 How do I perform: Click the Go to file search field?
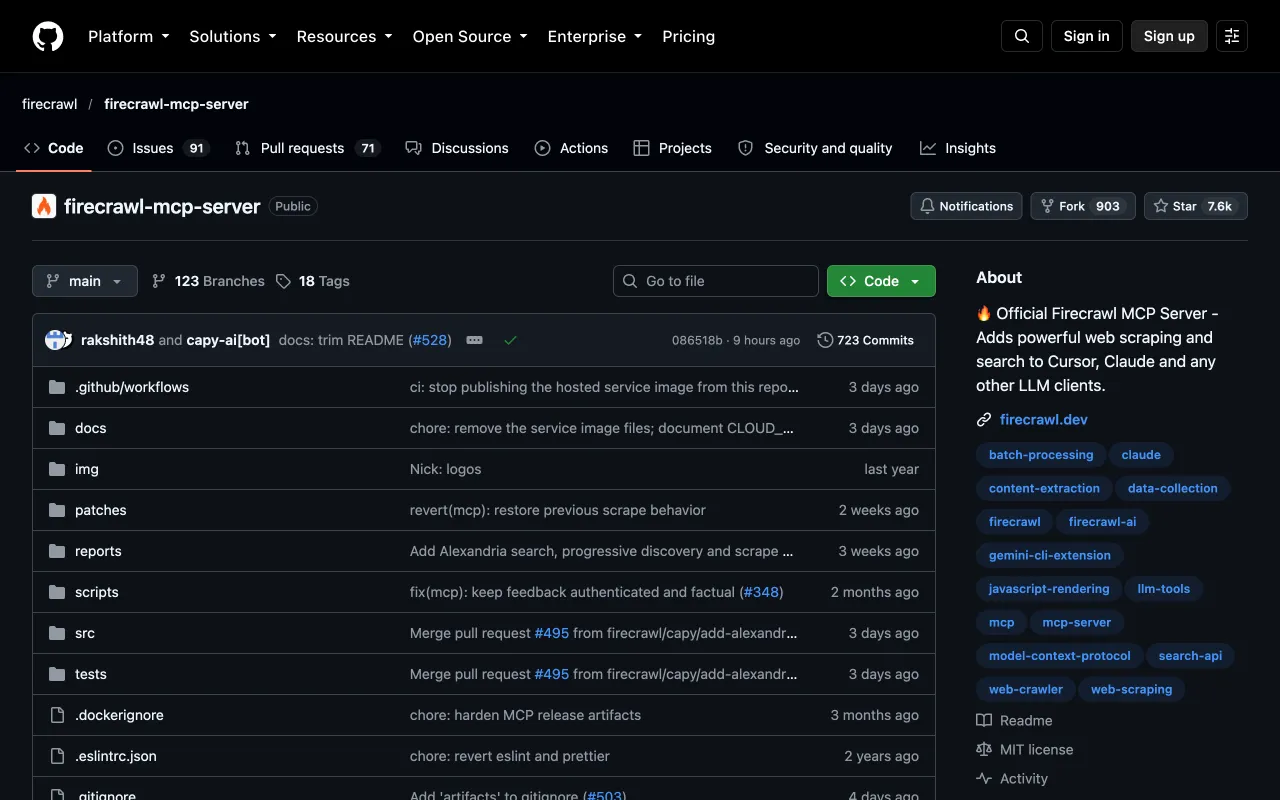pyautogui.click(x=716, y=281)
